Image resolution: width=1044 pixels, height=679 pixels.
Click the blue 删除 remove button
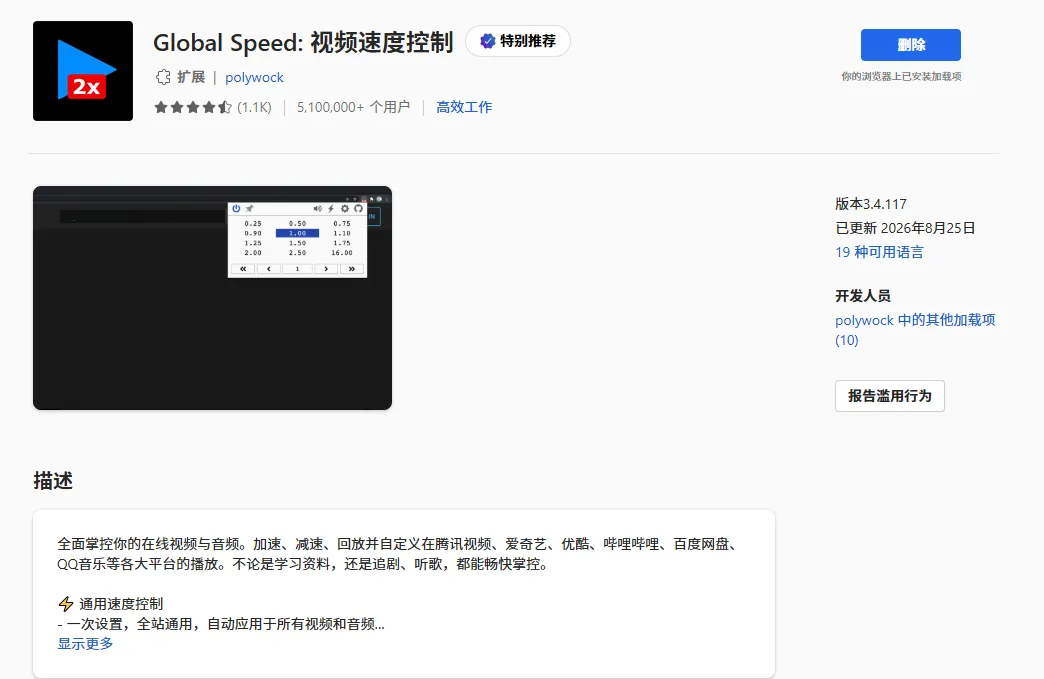[x=910, y=45]
